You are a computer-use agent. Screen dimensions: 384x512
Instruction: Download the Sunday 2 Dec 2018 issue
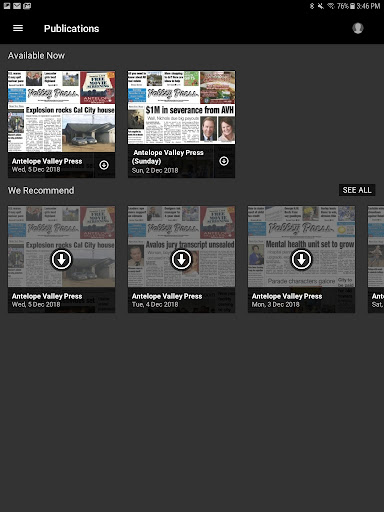point(224,161)
